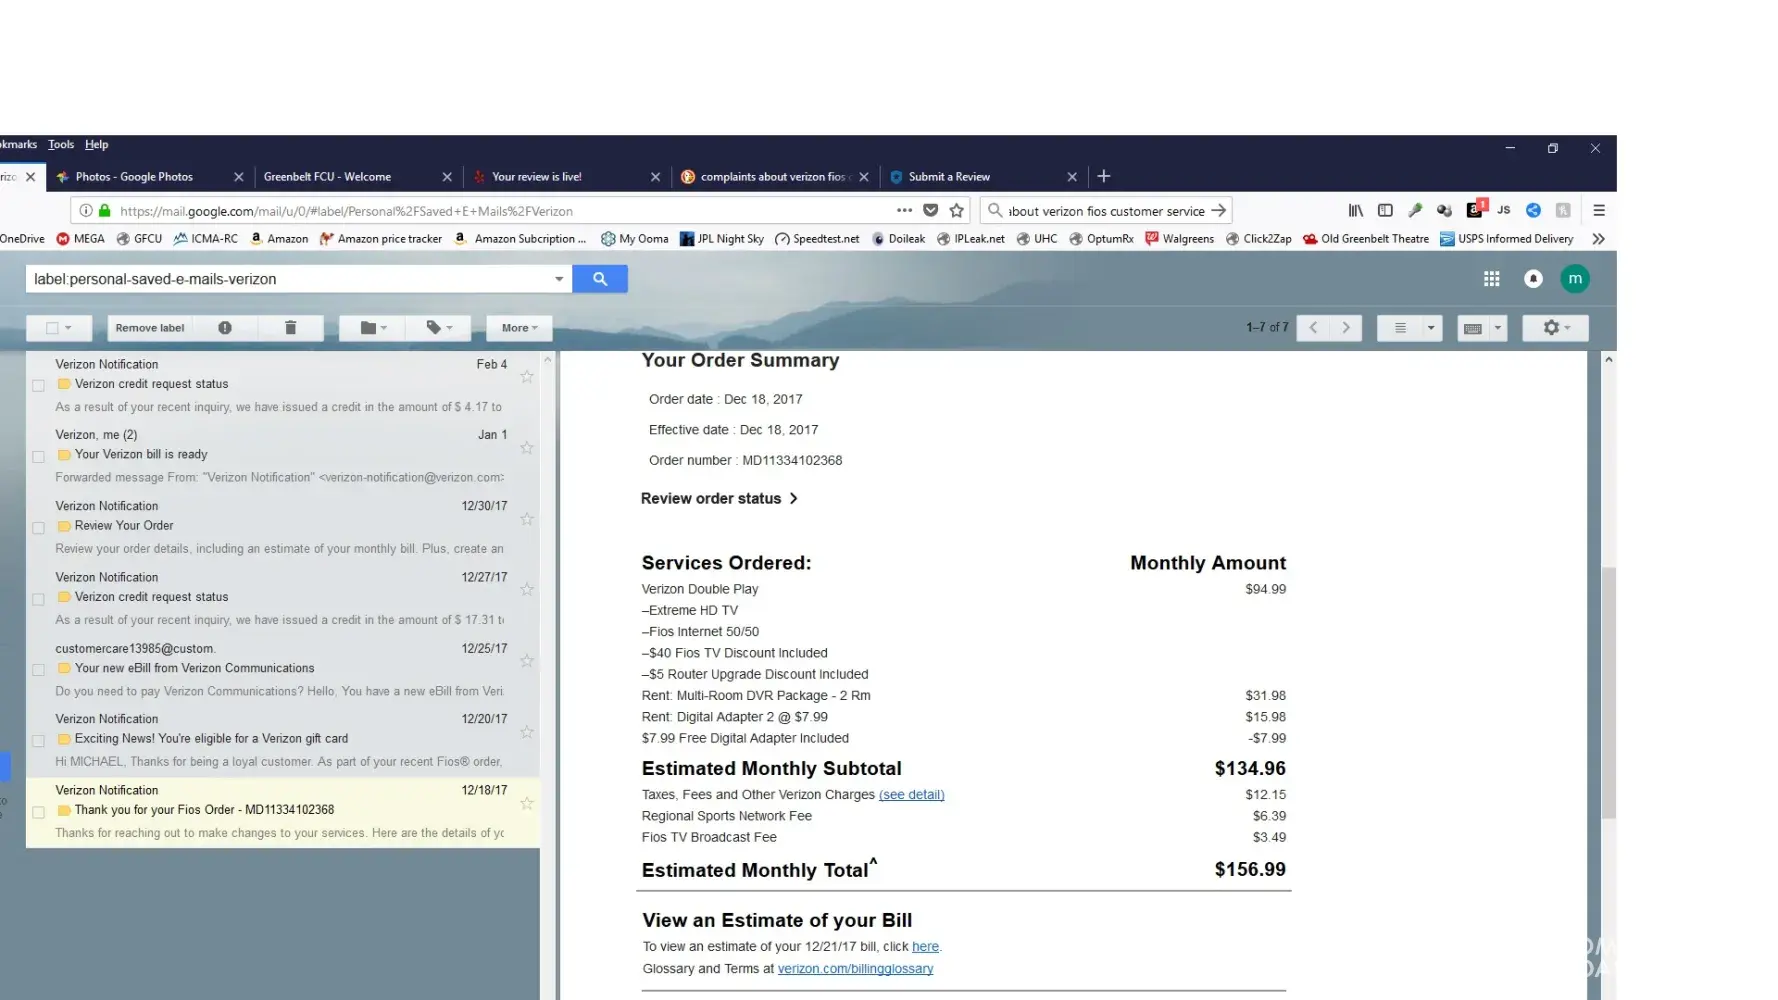Open the Firefox hamburger menu
The height and width of the screenshot is (1000, 1778).
point(1598,211)
